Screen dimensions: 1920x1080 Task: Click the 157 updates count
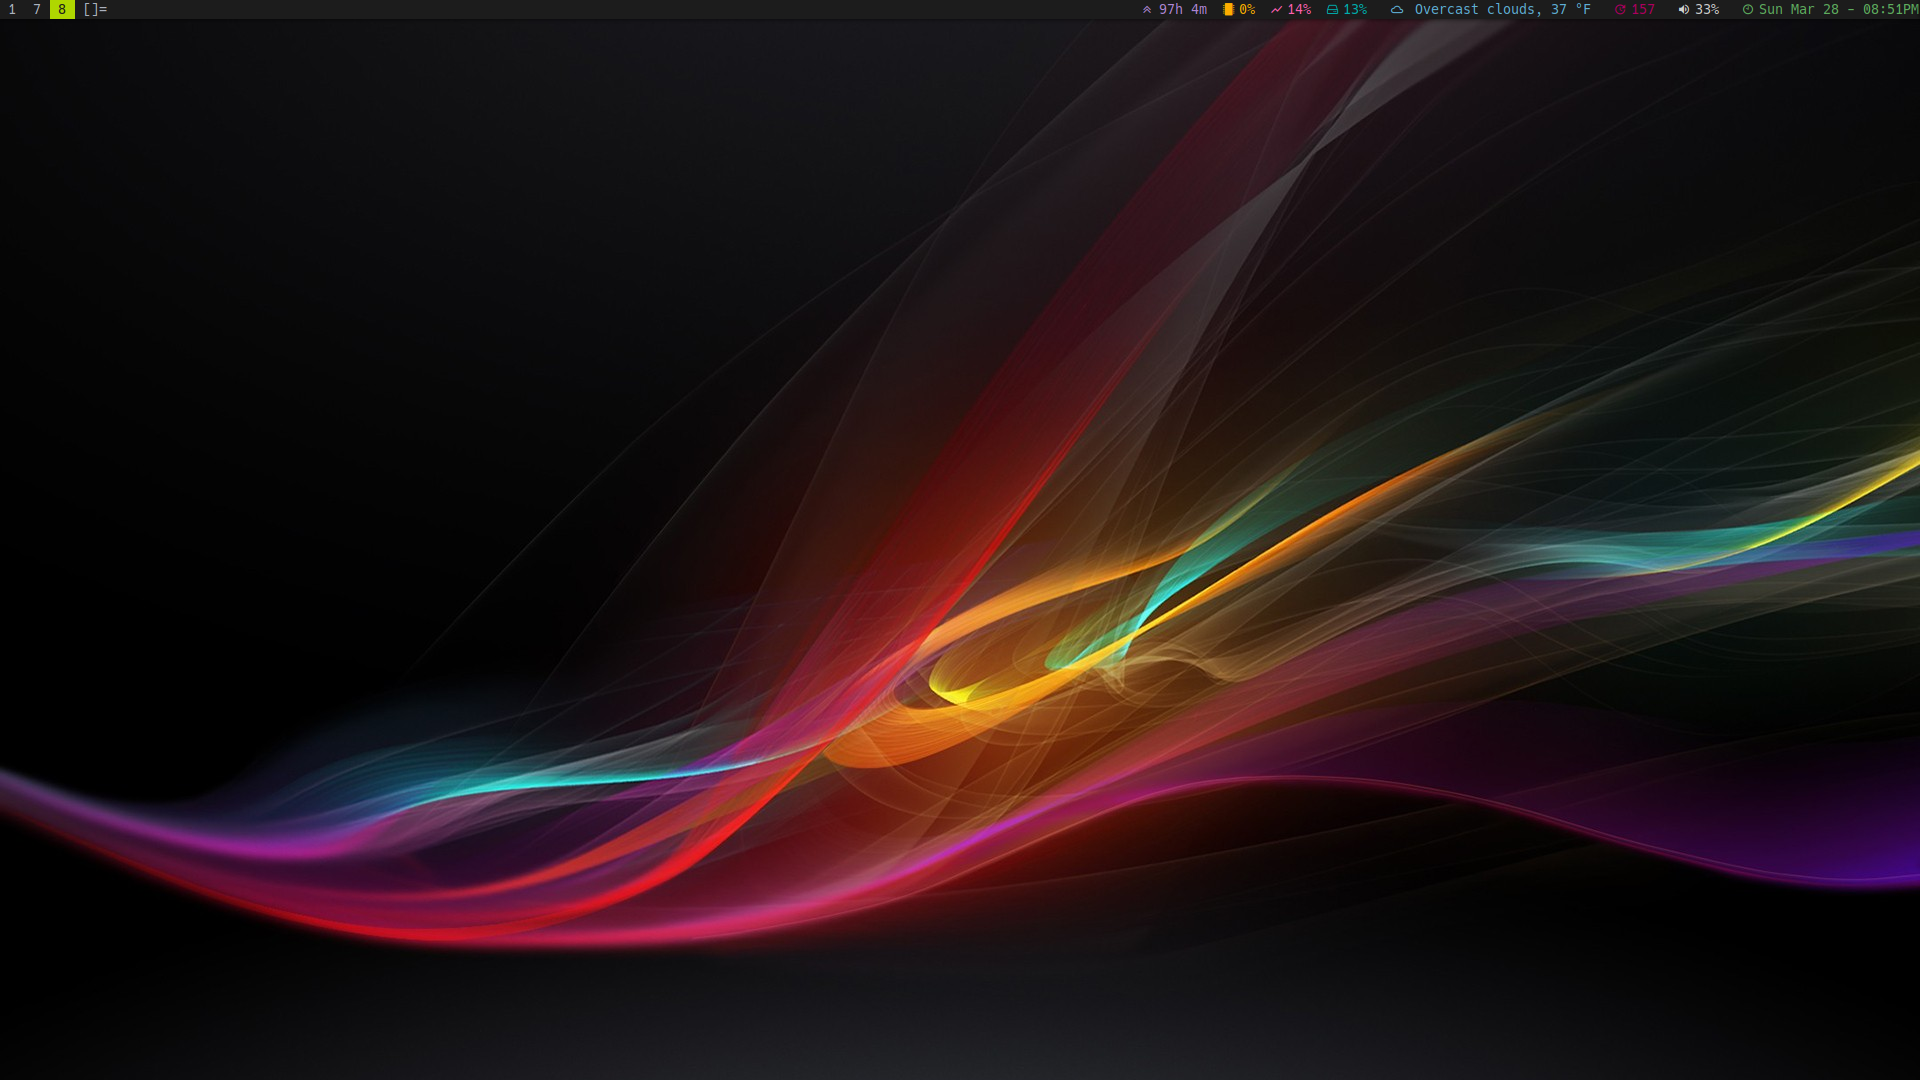tap(1643, 9)
